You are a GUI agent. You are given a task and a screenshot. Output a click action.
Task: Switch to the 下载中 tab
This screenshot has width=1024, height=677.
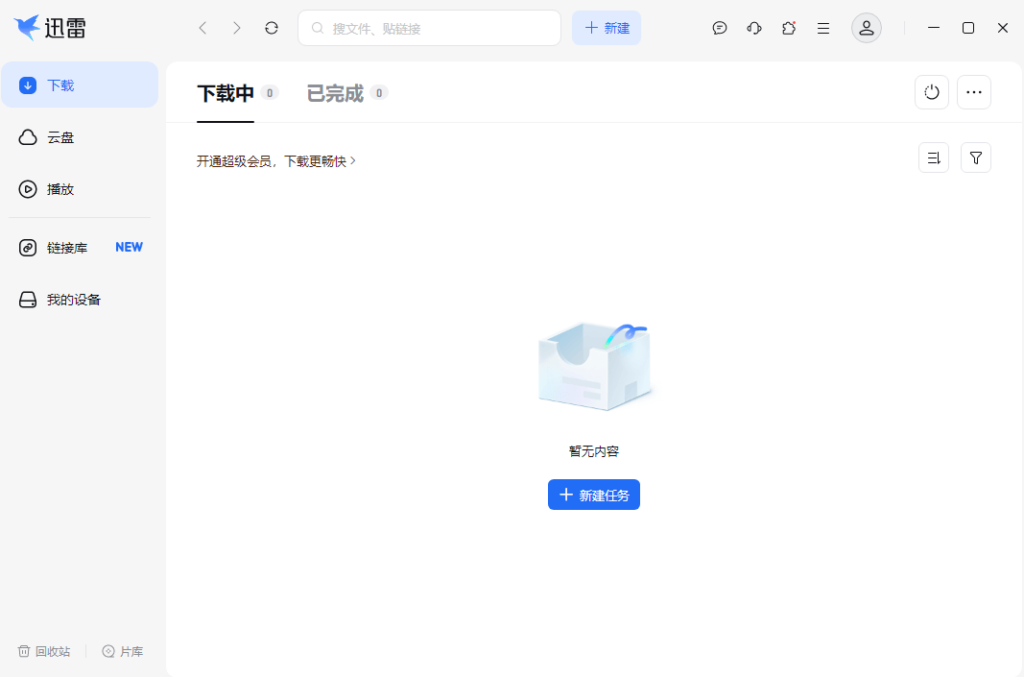(225, 93)
